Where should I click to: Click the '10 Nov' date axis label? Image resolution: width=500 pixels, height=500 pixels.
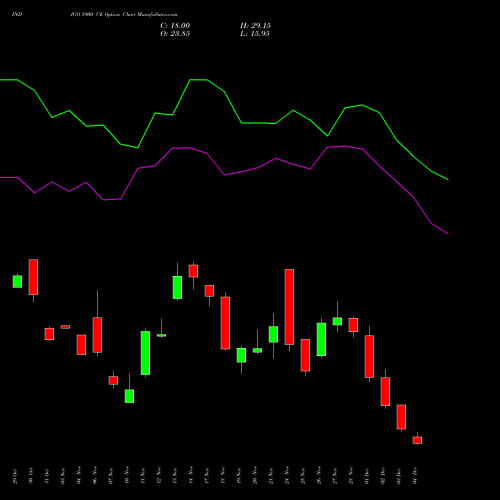[127, 476]
